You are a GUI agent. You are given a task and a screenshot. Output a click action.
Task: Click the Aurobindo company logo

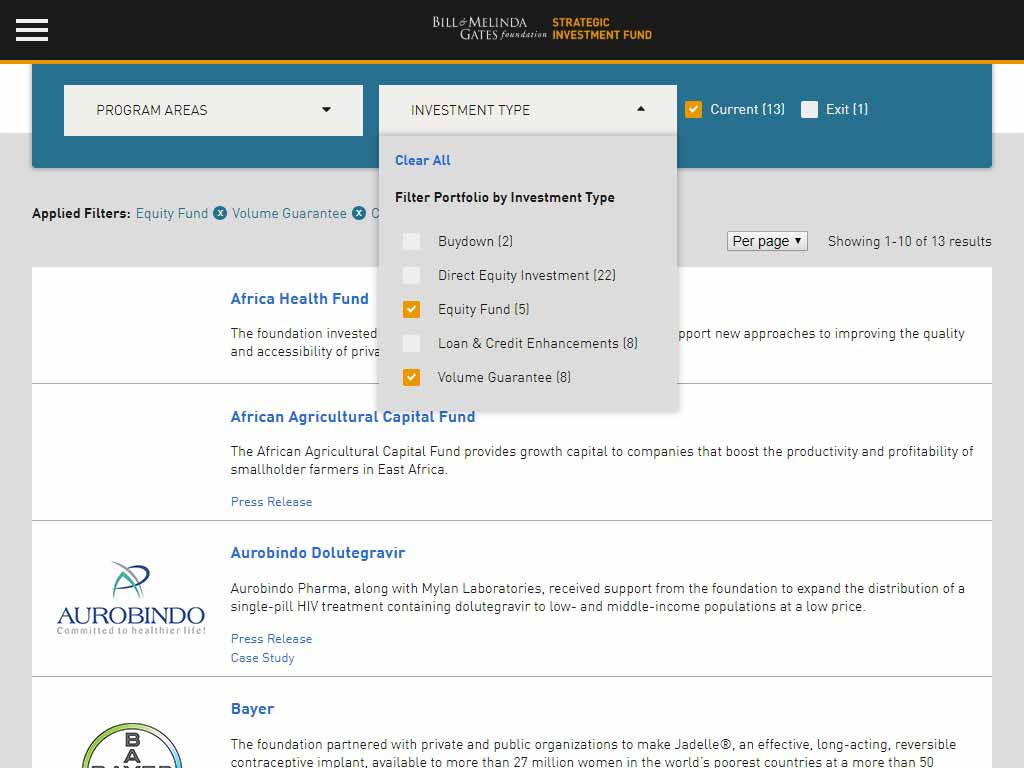pos(129,597)
